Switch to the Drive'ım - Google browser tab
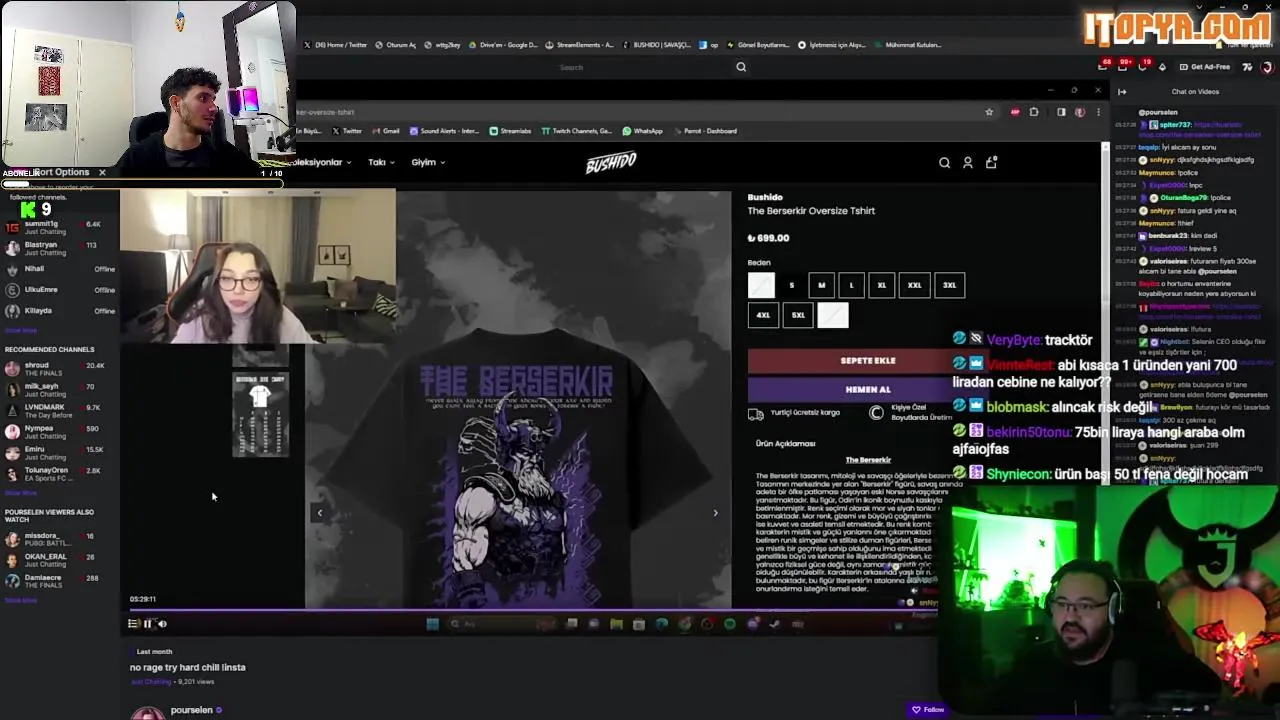The image size is (1280, 720). [x=503, y=45]
